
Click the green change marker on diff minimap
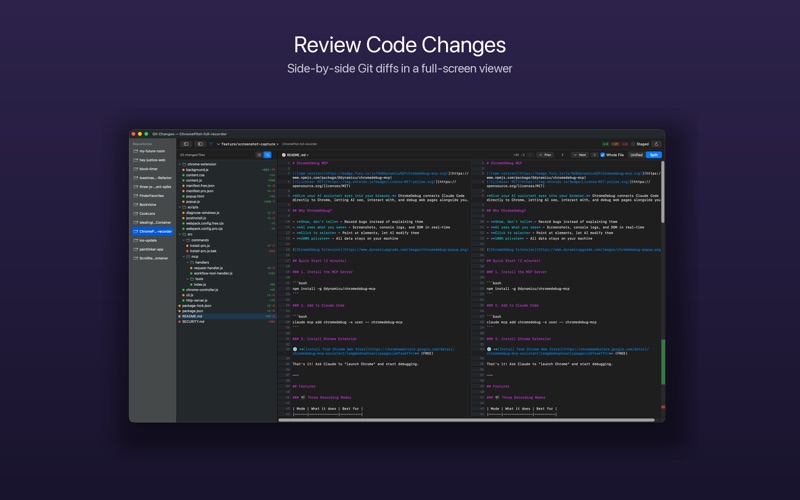tap(663, 362)
